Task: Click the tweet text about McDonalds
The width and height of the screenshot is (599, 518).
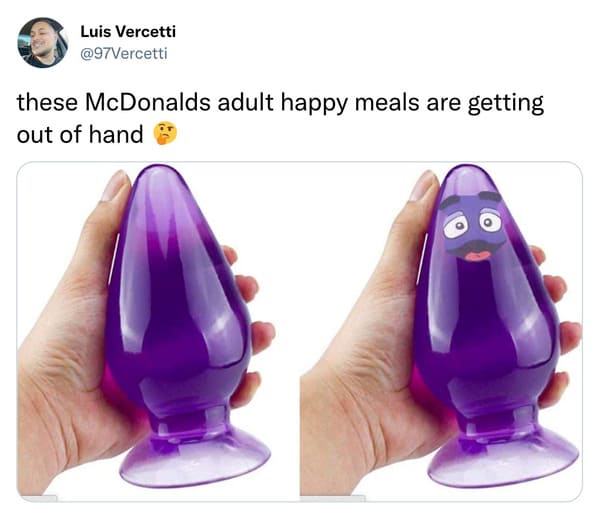Action: [x=280, y=118]
